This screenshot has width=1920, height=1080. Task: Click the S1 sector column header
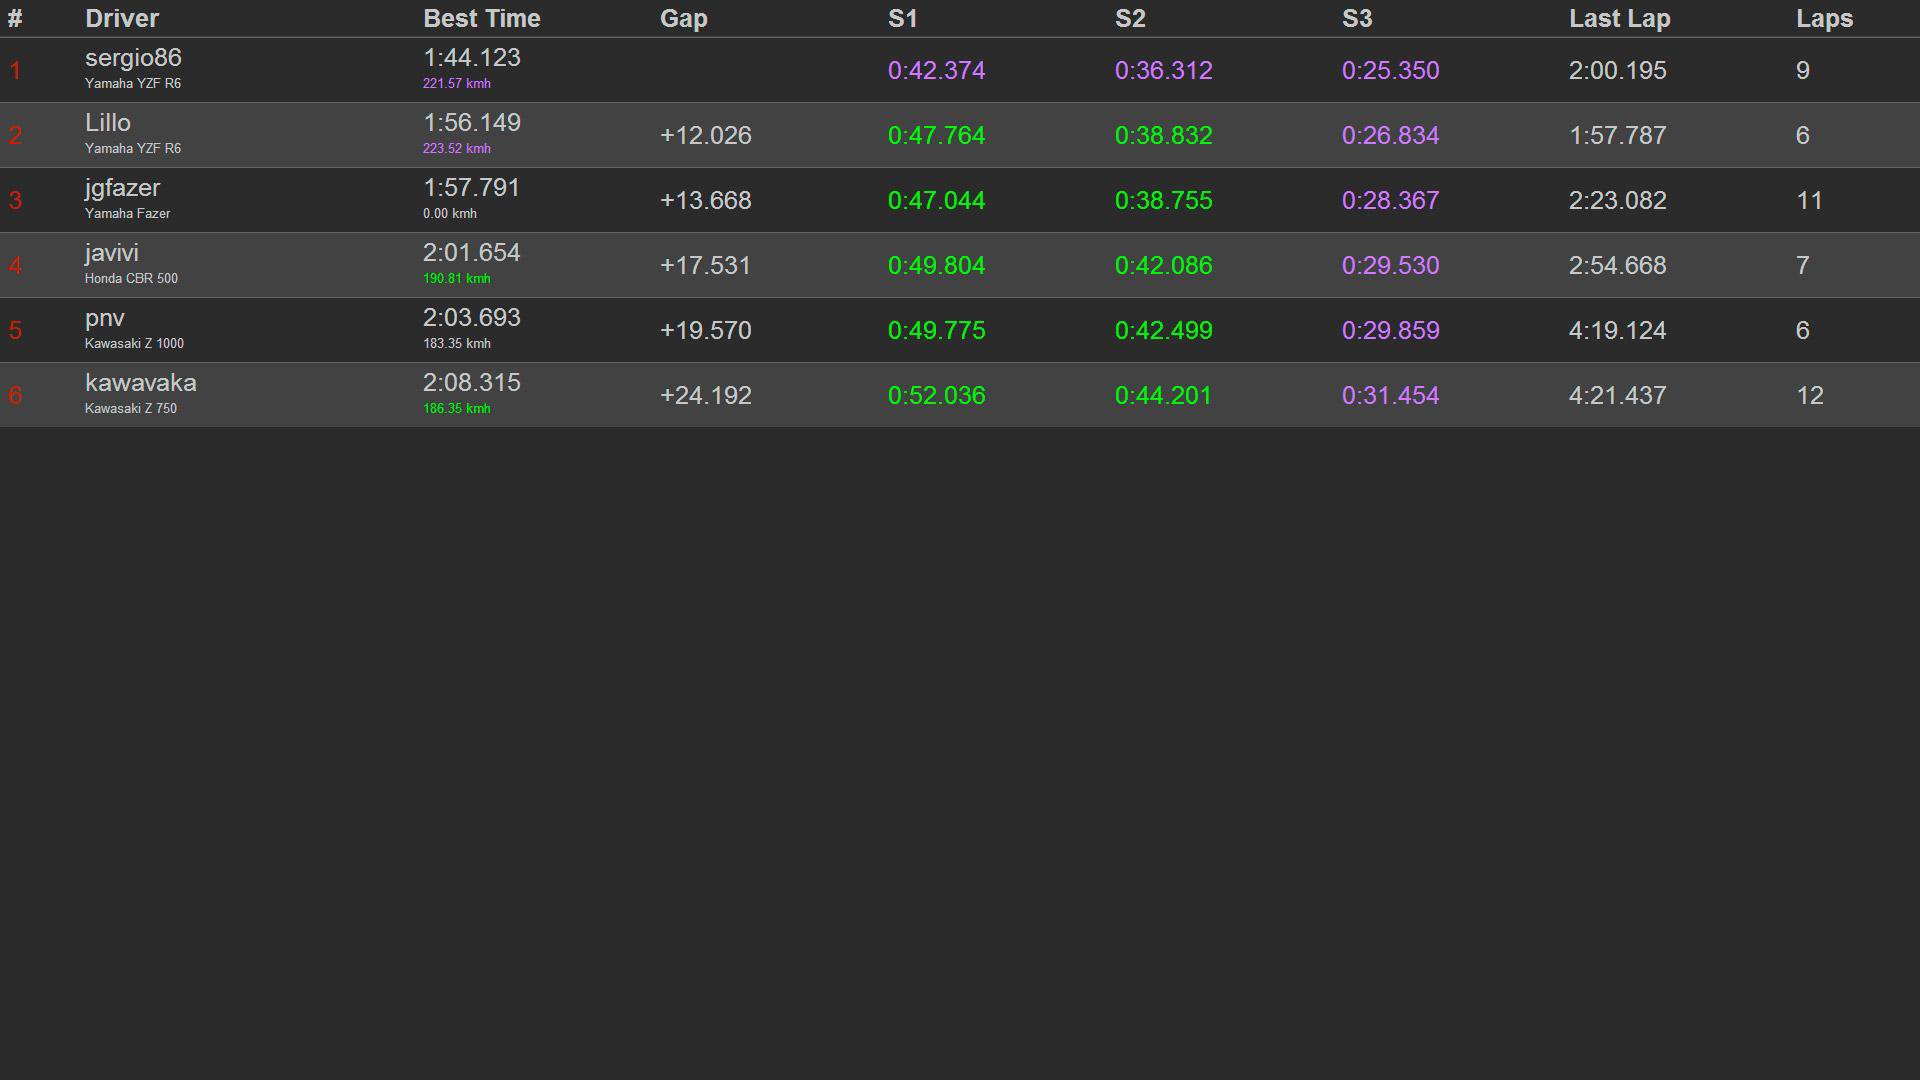902,19
